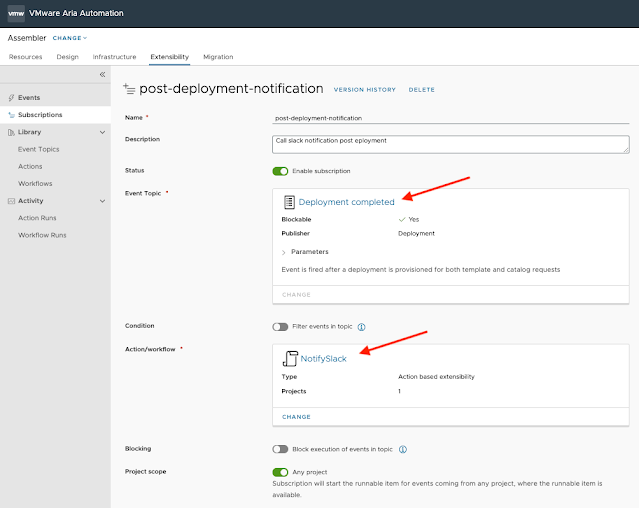The width and height of the screenshot is (639, 508).
Task: Click the Publisher value 'Deployment'
Action: click(x=416, y=233)
